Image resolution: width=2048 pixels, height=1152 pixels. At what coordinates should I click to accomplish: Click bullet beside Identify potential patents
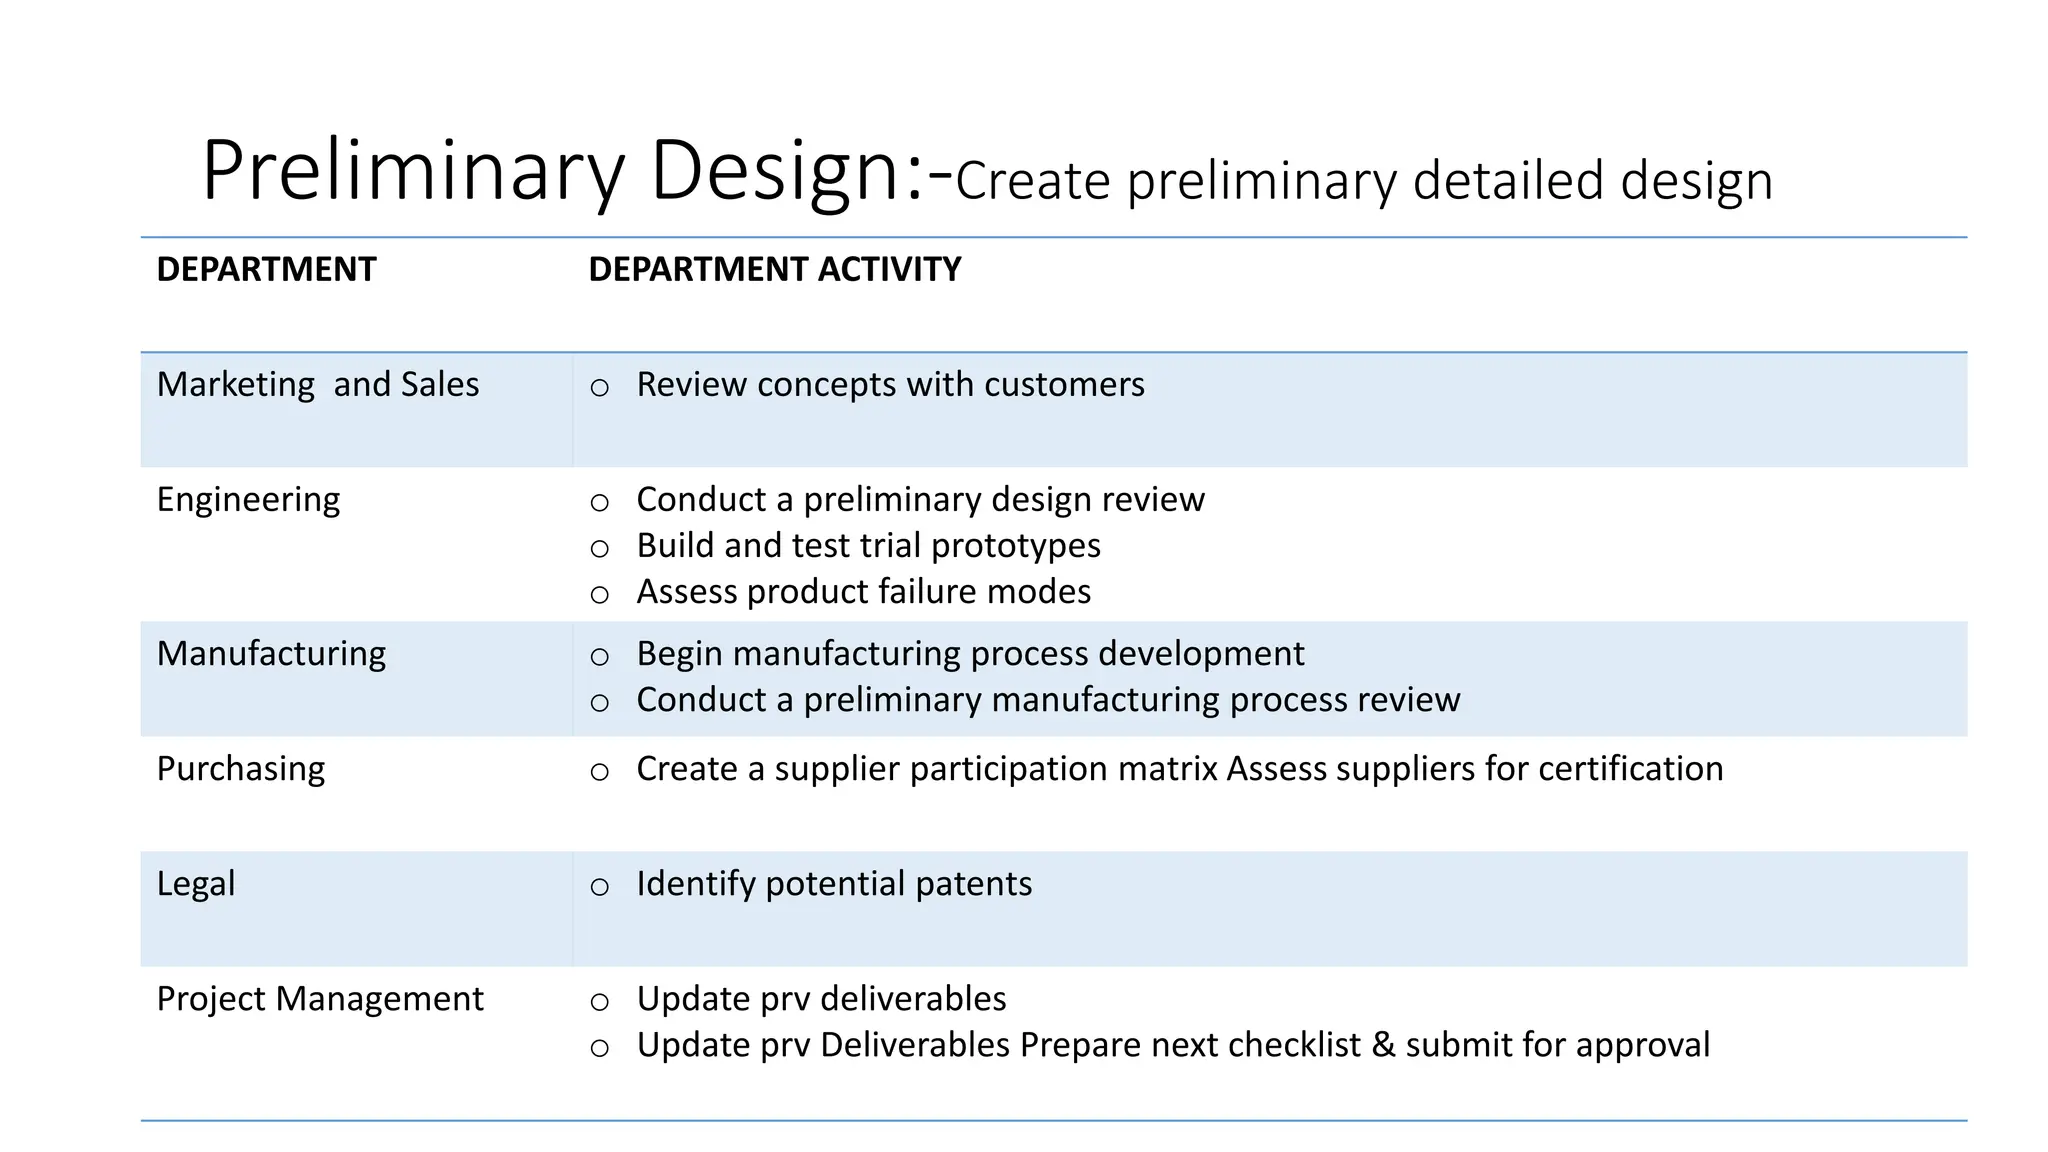click(x=599, y=887)
